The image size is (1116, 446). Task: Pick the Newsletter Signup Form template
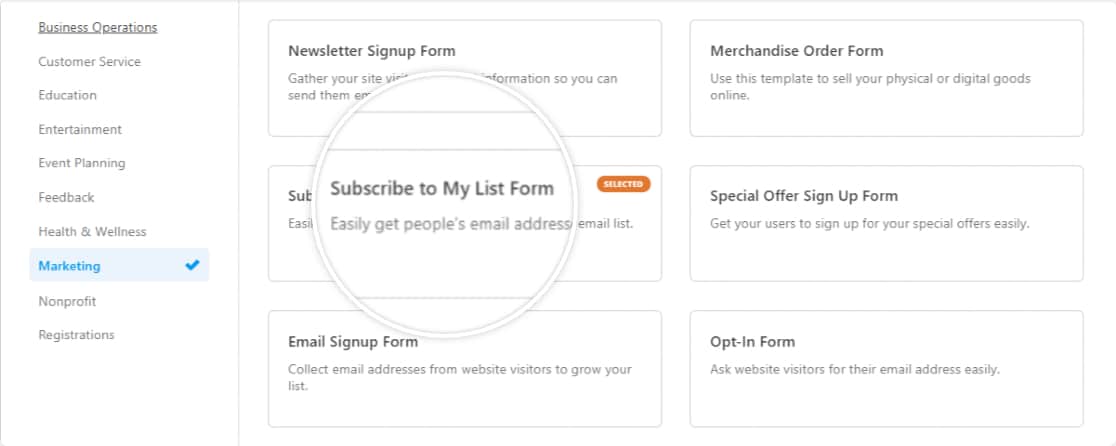point(371,51)
